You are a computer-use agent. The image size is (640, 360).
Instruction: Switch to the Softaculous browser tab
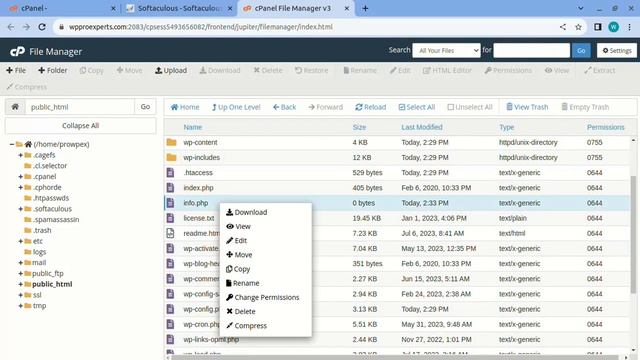point(179,8)
